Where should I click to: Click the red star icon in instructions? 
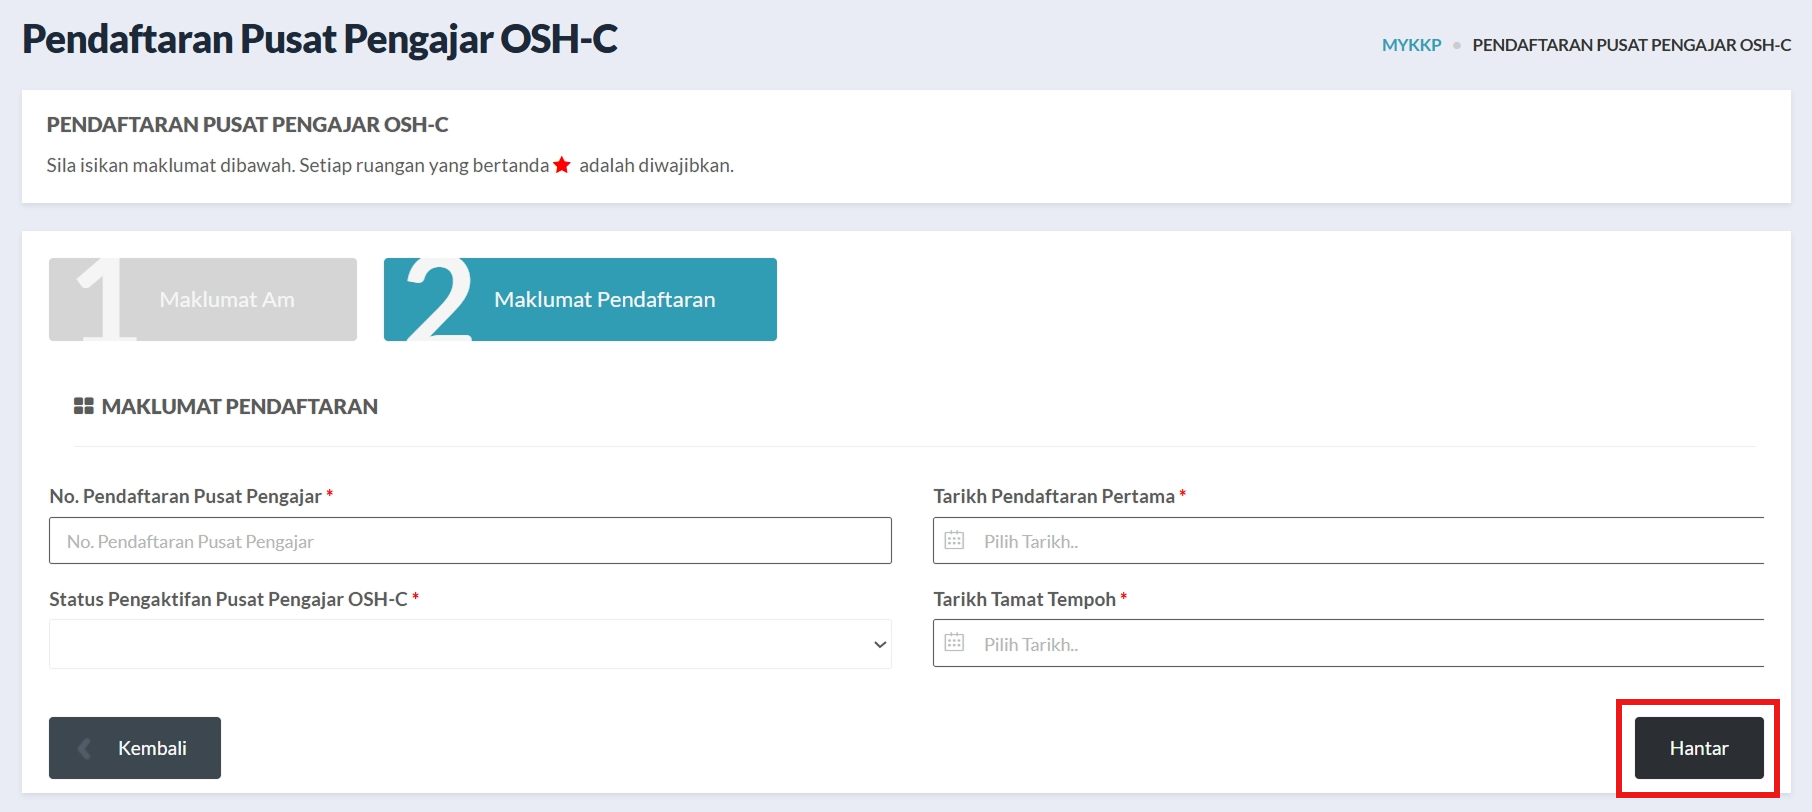pos(562,165)
